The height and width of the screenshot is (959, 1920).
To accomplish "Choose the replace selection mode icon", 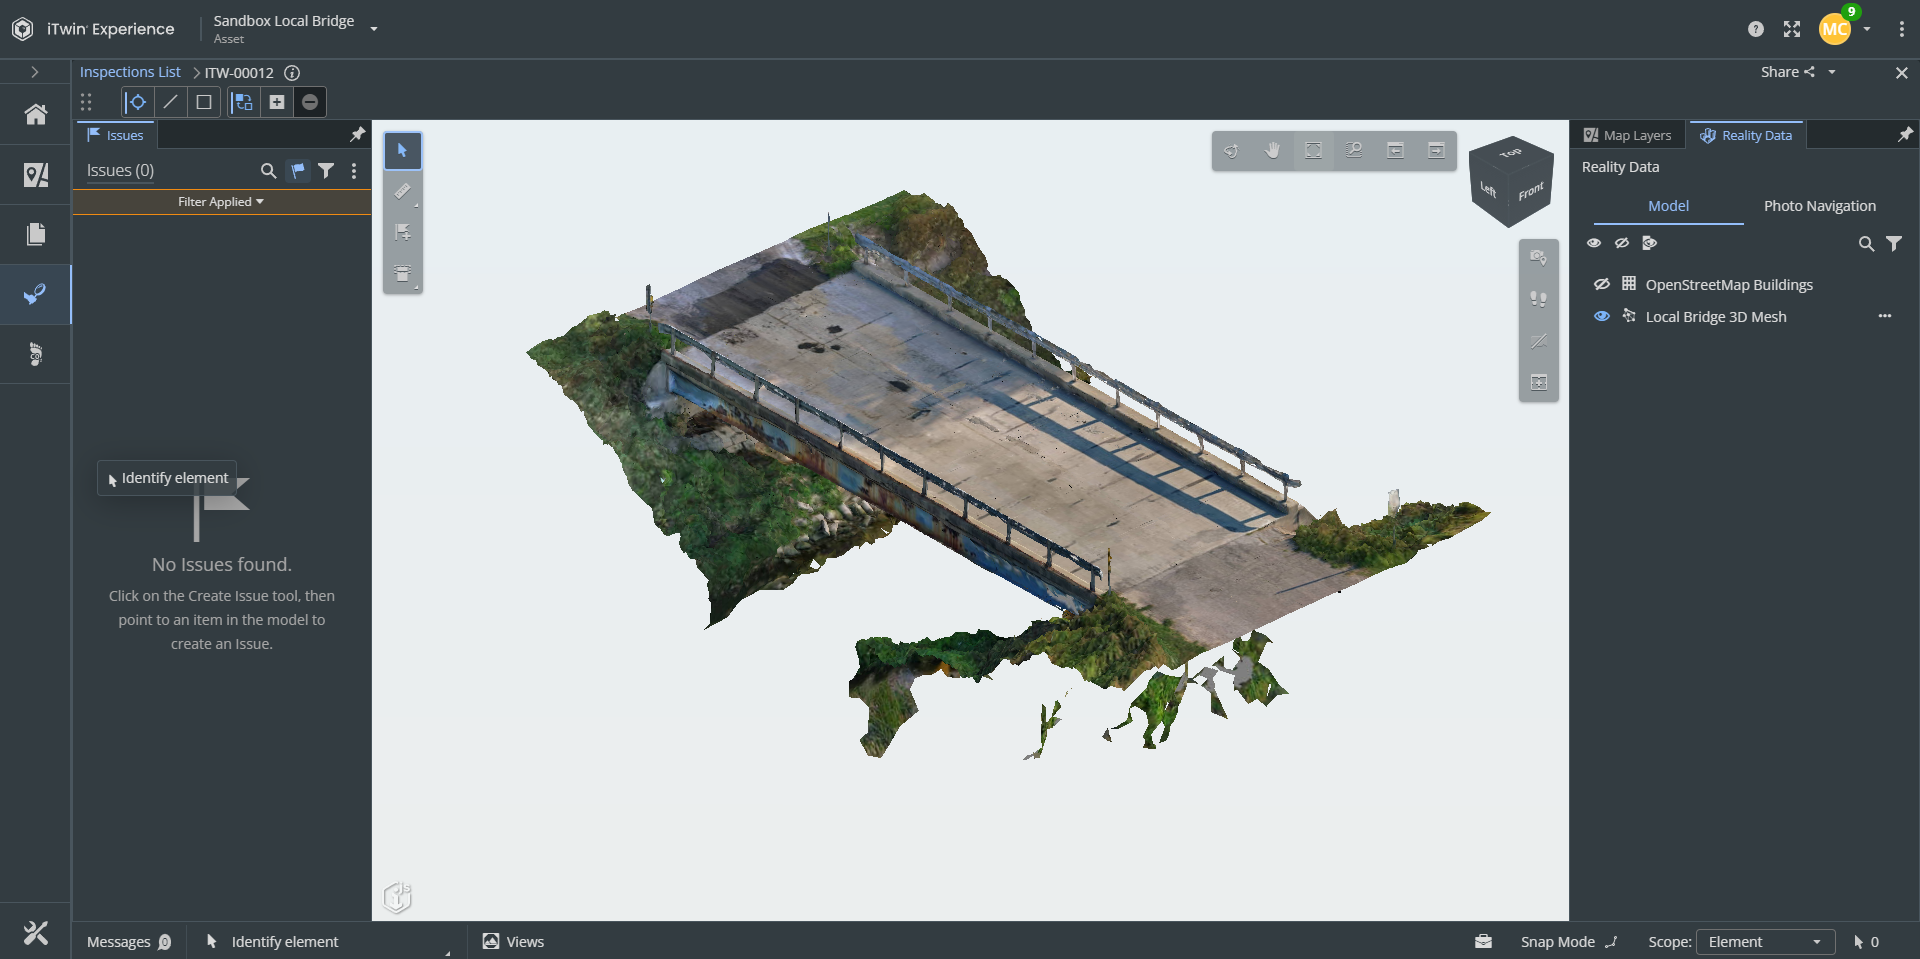I will tap(243, 102).
